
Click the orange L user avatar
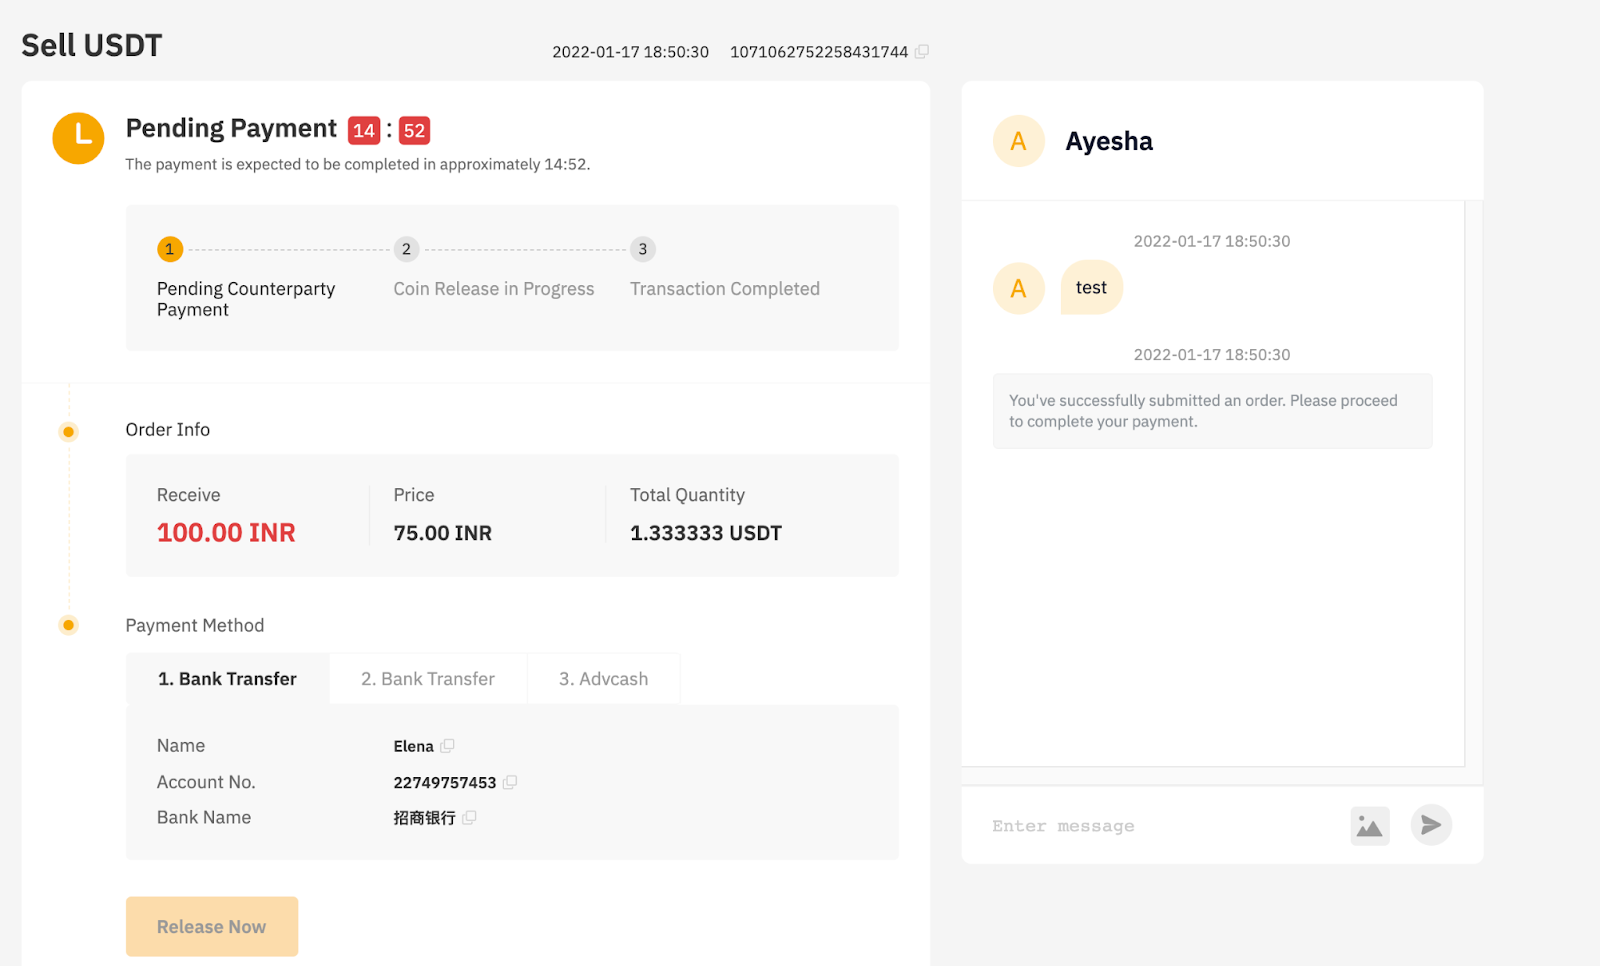click(78, 138)
